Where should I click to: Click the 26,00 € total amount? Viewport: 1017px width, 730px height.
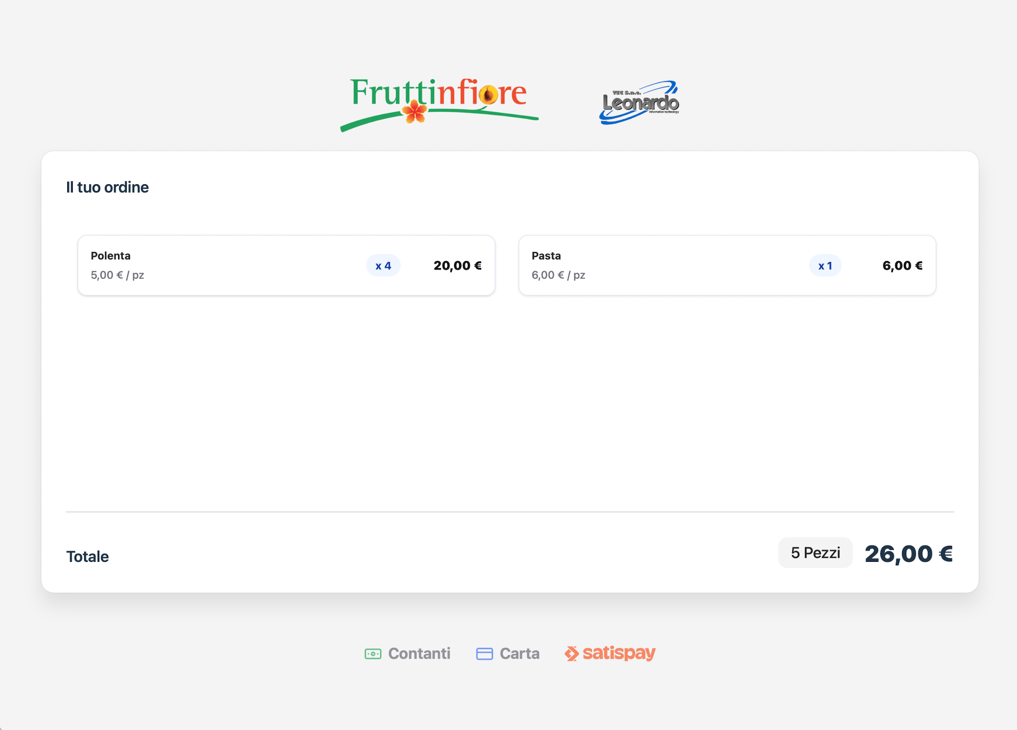908,554
